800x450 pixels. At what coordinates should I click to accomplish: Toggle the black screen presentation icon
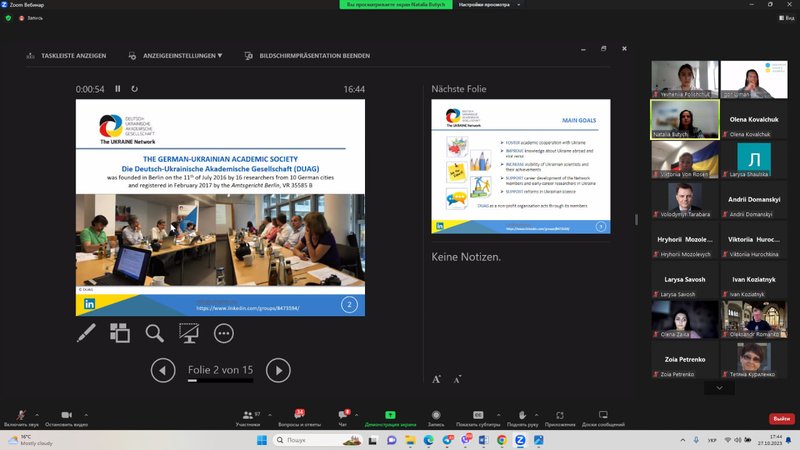pos(189,333)
